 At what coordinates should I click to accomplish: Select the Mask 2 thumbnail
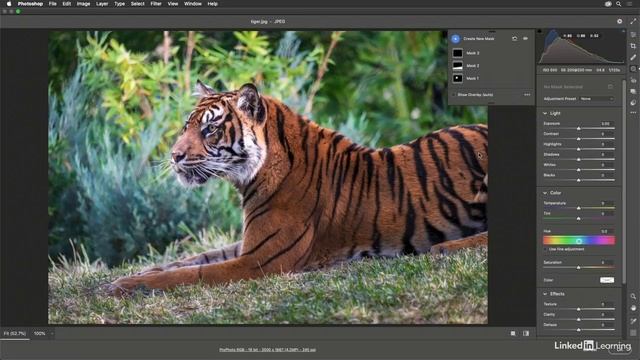pos(458,66)
